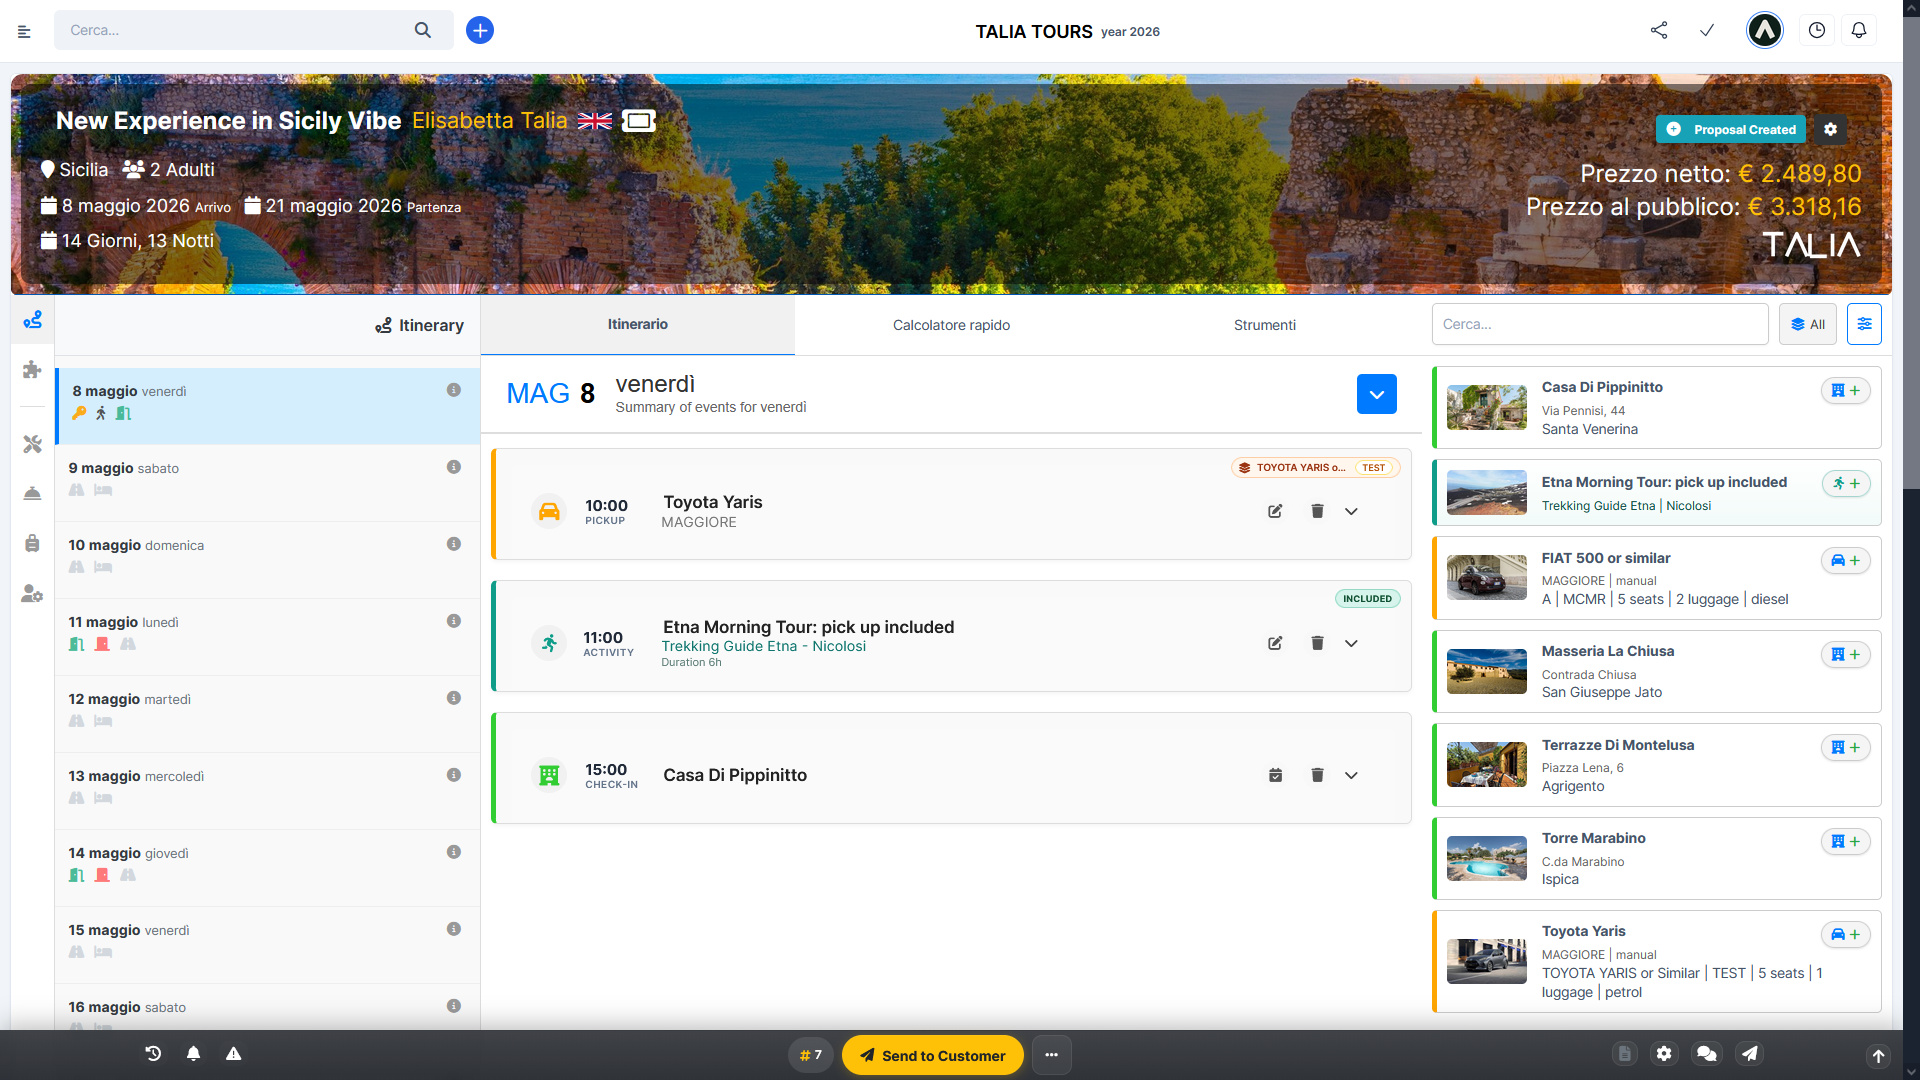The image size is (1920, 1080).
Task: Open the puzzle-piece extras panel in sidebar
Action: click(x=32, y=370)
